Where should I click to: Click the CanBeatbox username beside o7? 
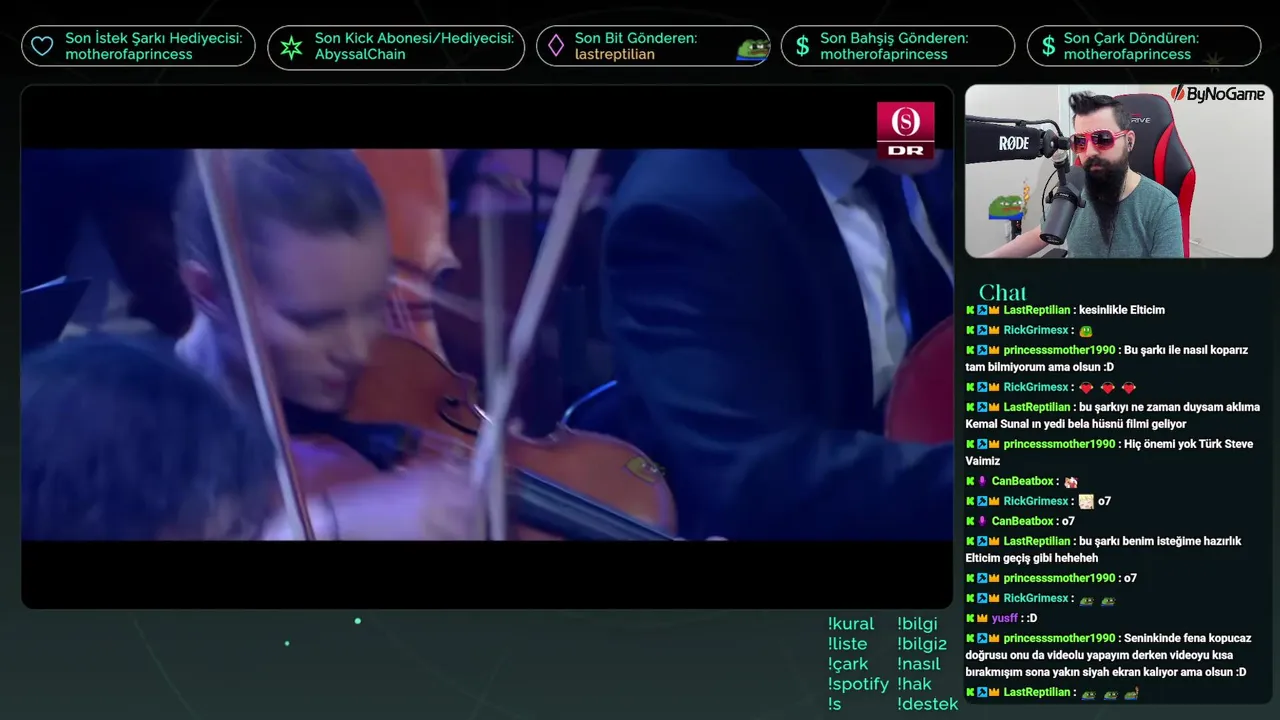click(x=1023, y=521)
